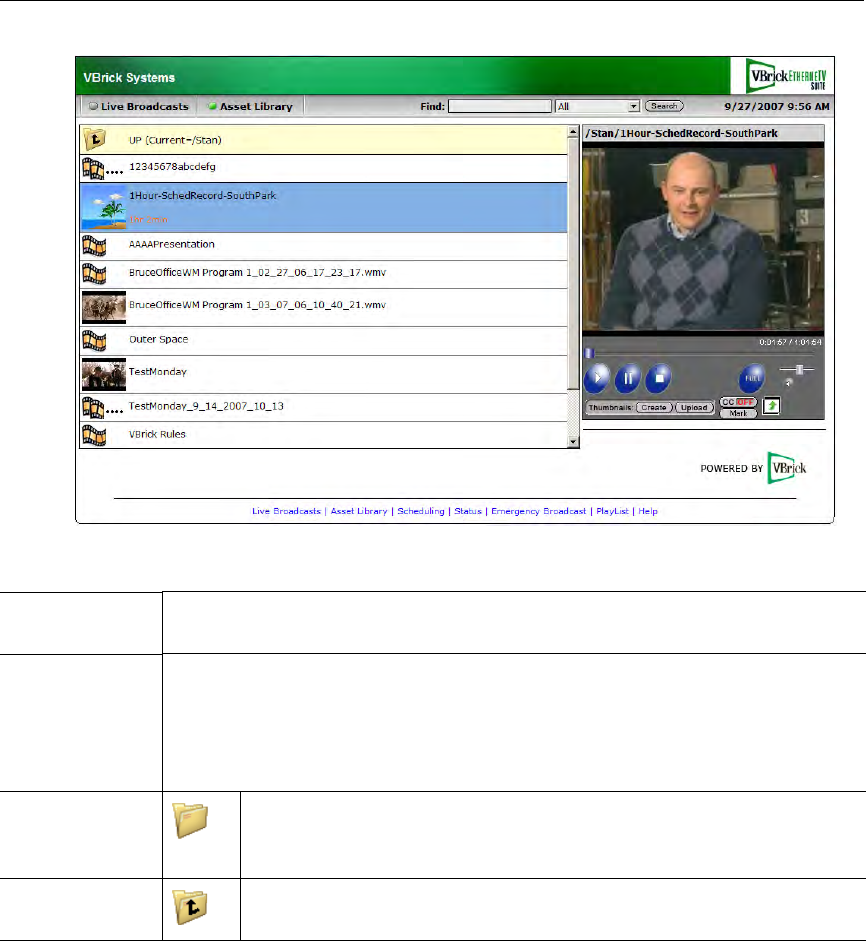The height and width of the screenshot is (941, 866).
Task: Click the video seek bar position handle
Action: 589,353
